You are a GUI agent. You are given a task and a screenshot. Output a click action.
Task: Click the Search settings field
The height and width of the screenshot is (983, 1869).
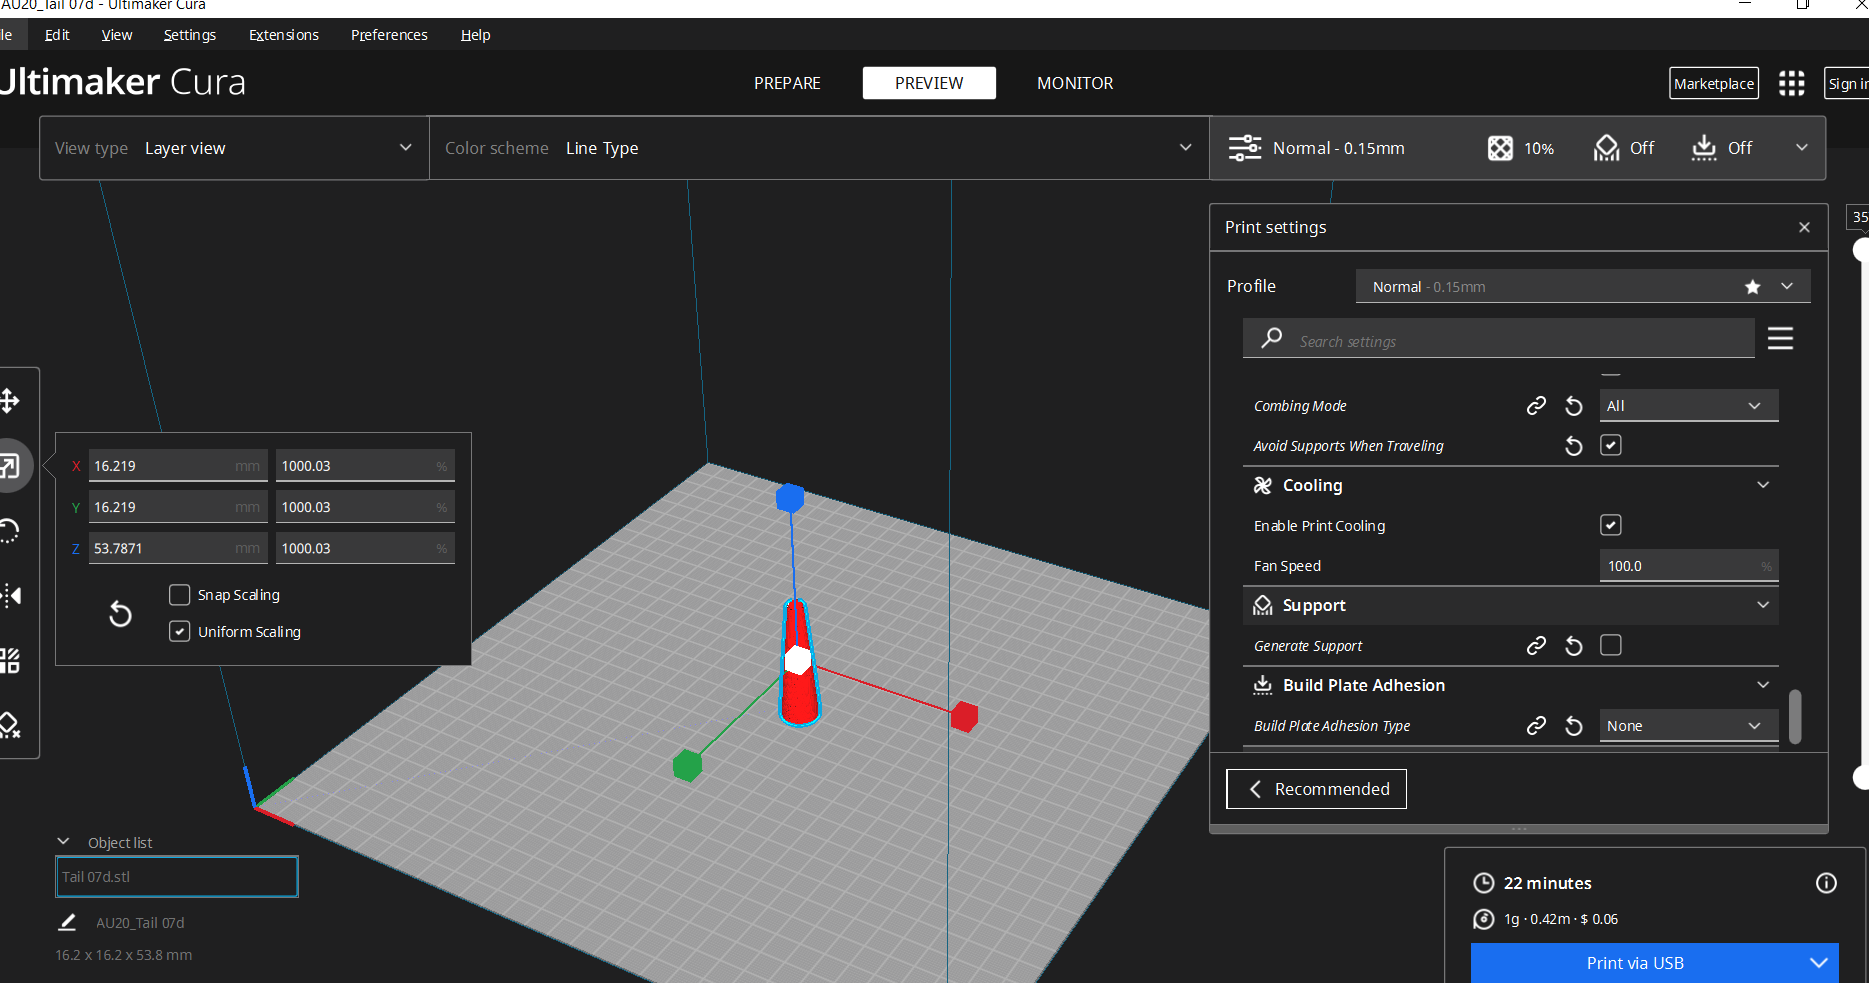click(x=1499, y=338)
